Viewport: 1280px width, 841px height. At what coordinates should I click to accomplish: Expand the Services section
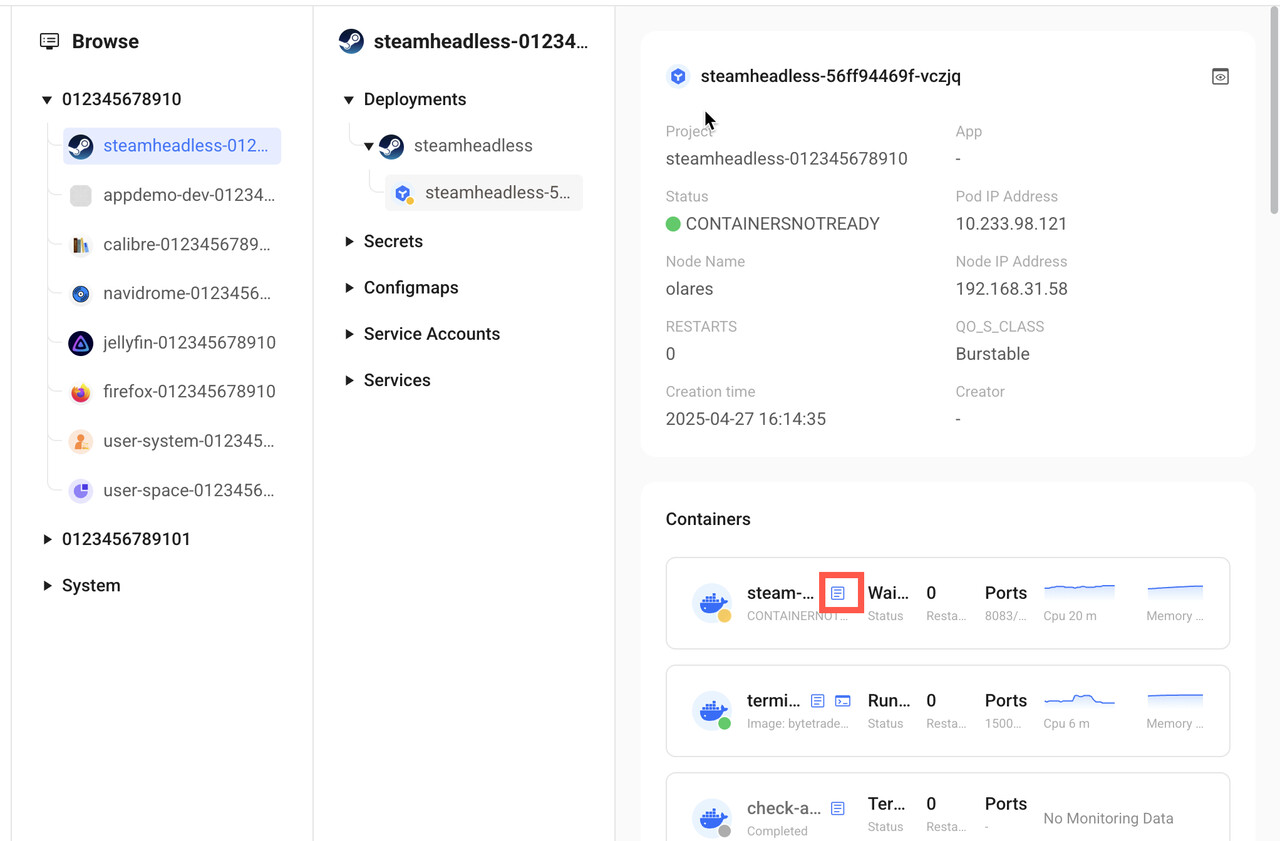349,380
